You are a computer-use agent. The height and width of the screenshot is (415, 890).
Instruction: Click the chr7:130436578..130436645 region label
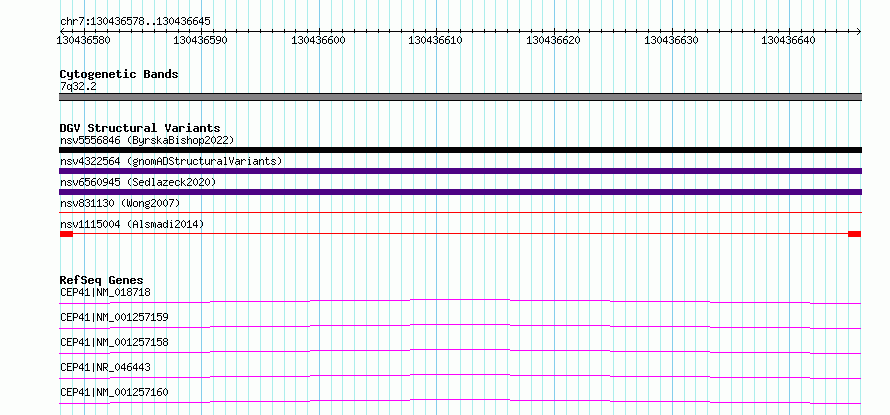pyautogui.click(x=135, y=22)
